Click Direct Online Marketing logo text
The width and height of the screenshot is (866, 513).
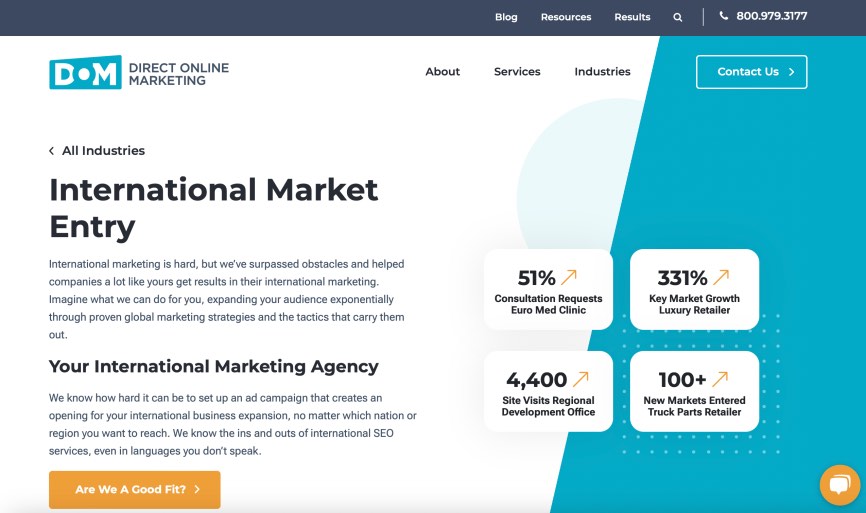179,74
